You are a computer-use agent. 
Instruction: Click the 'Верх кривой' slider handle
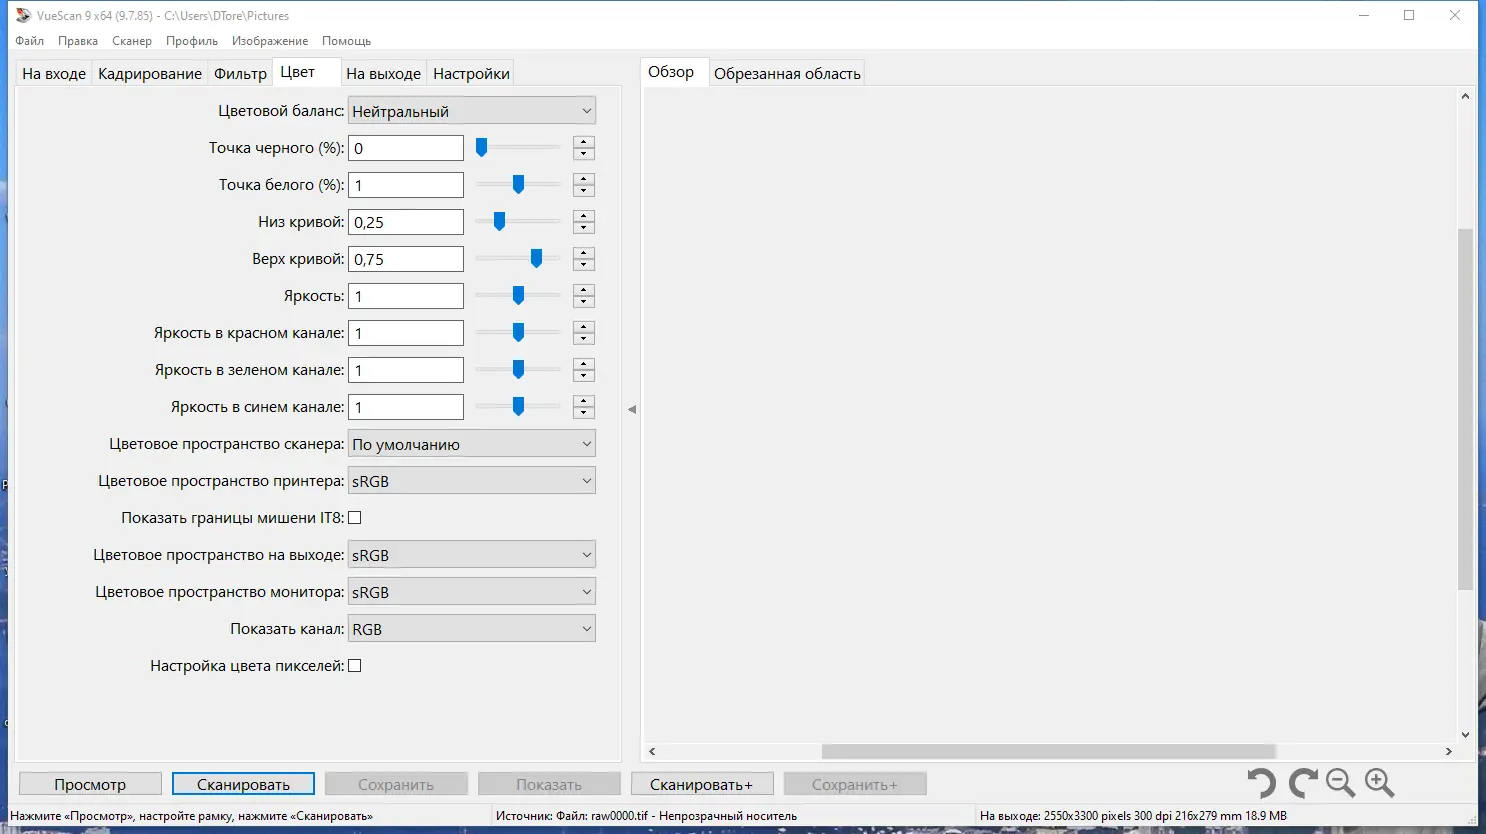point(536,259)
